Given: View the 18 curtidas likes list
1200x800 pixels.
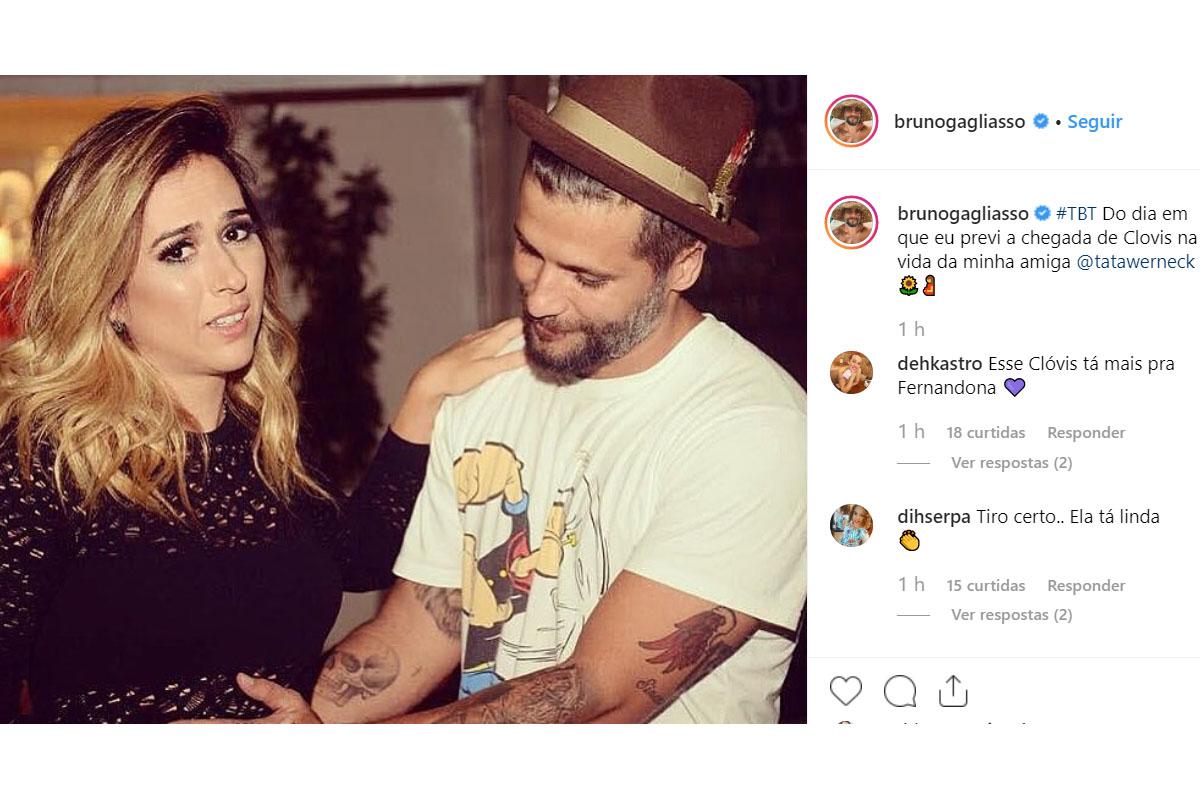Looking at the screenshot, I should tap(986, 433).
